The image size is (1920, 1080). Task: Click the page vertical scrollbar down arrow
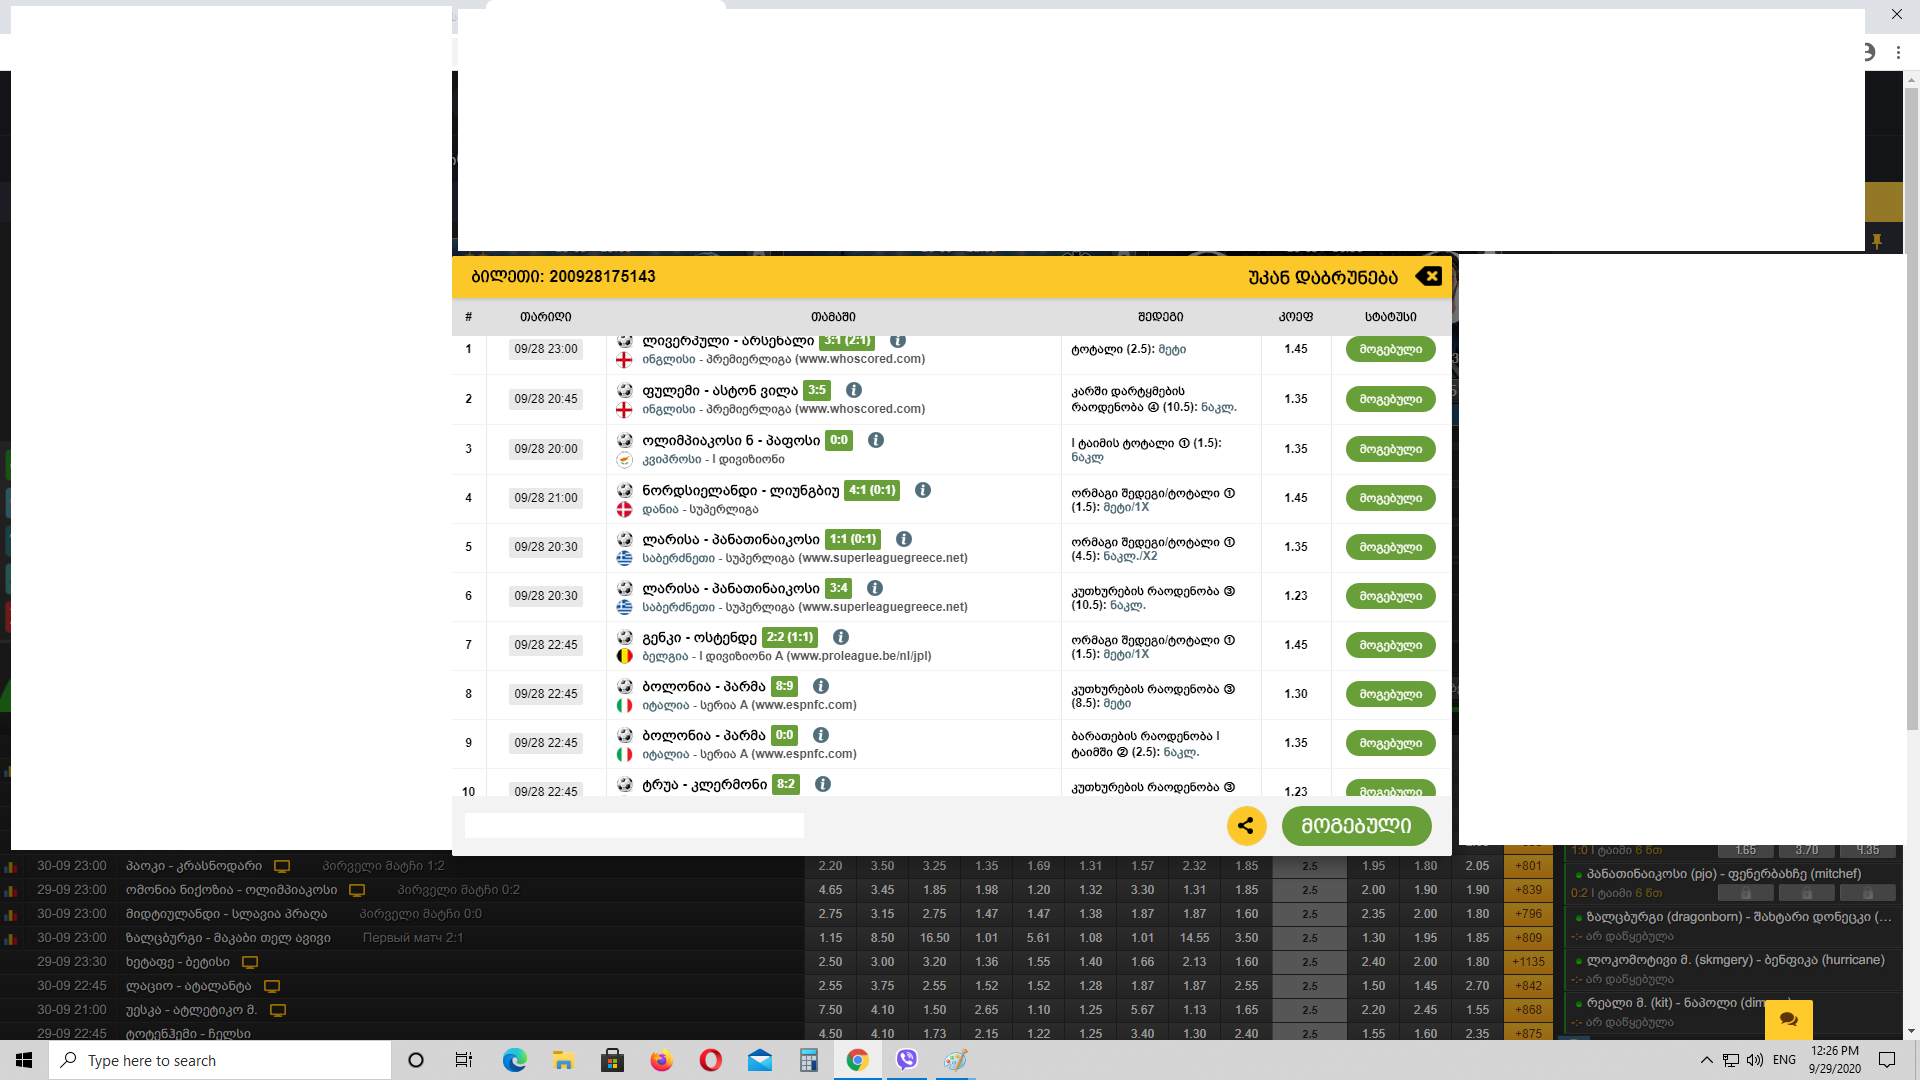click(1911, 1031)
